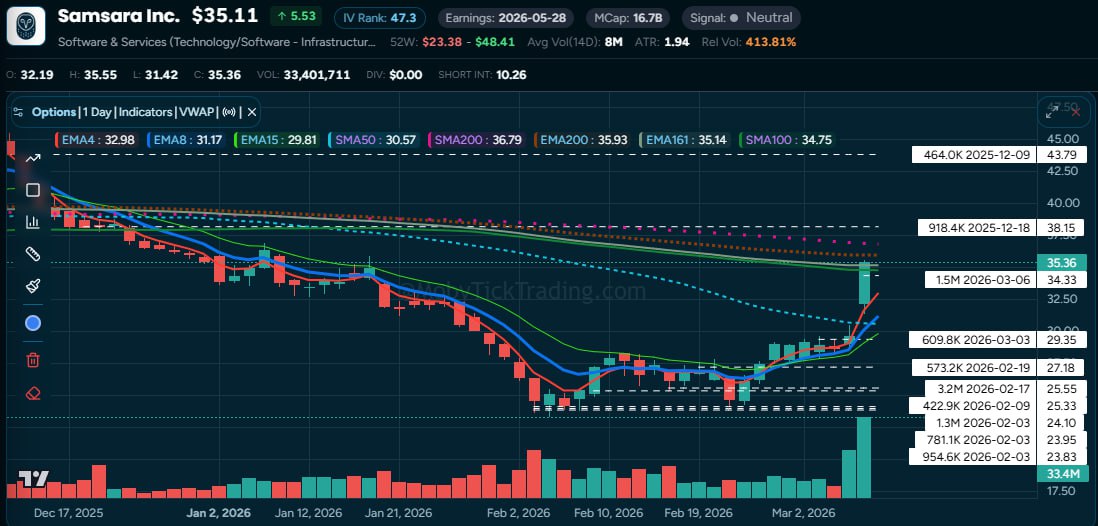Open the chart settings sliders menu
The height and width of the screenshot is (526, 1098).
click(x=18, y=112)
